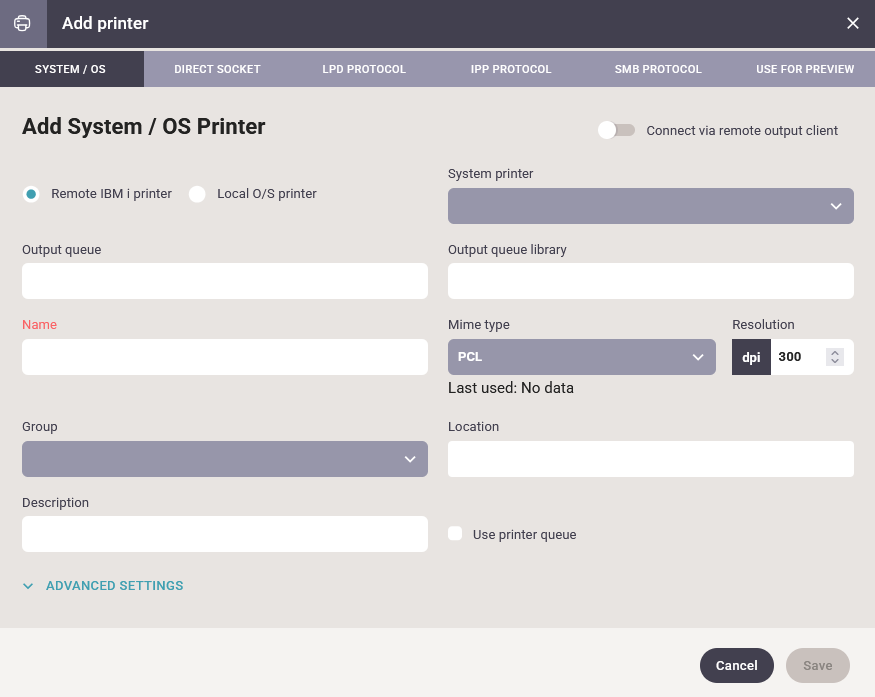Open the Group dropdown
This screenshot has width=875, height=697.
tap(225, 459)
